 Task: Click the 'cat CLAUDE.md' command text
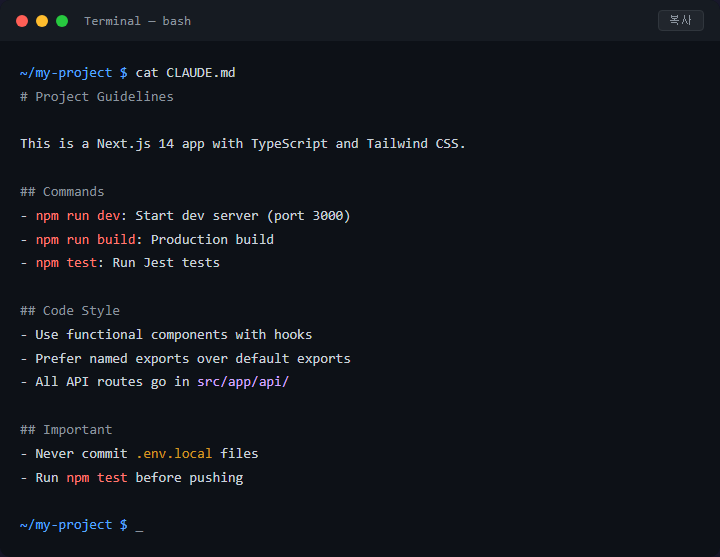click(x=185, y=73)
